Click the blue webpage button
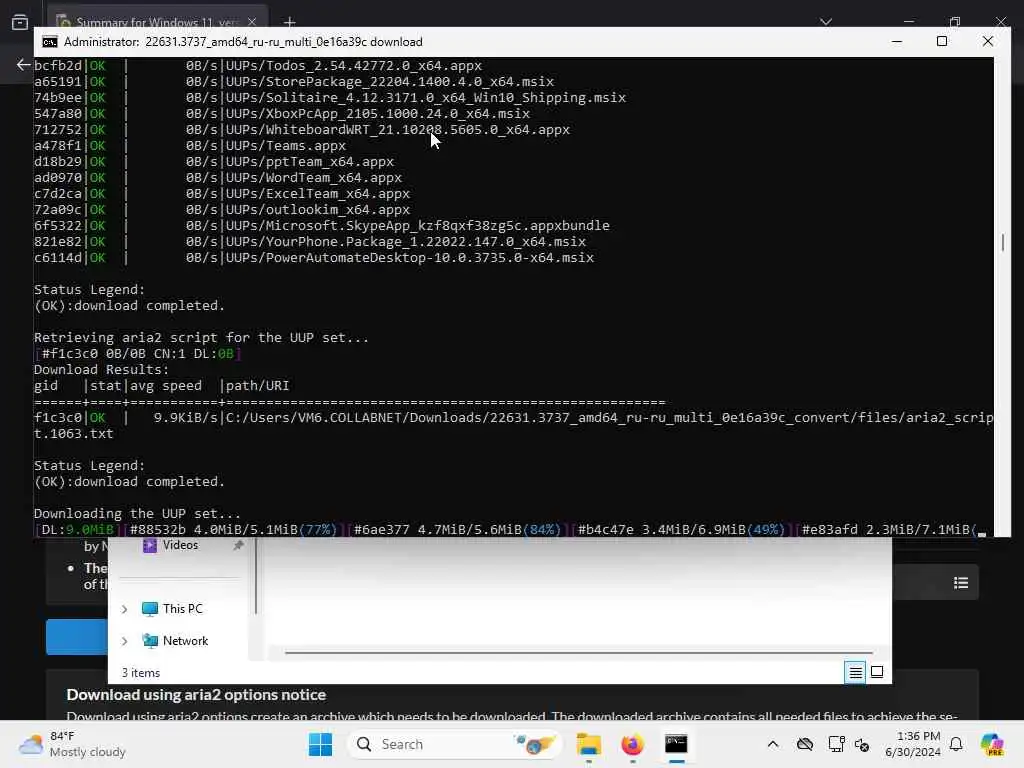The width and height of the screenshot is (1024, 768). (x=77, y=636)
